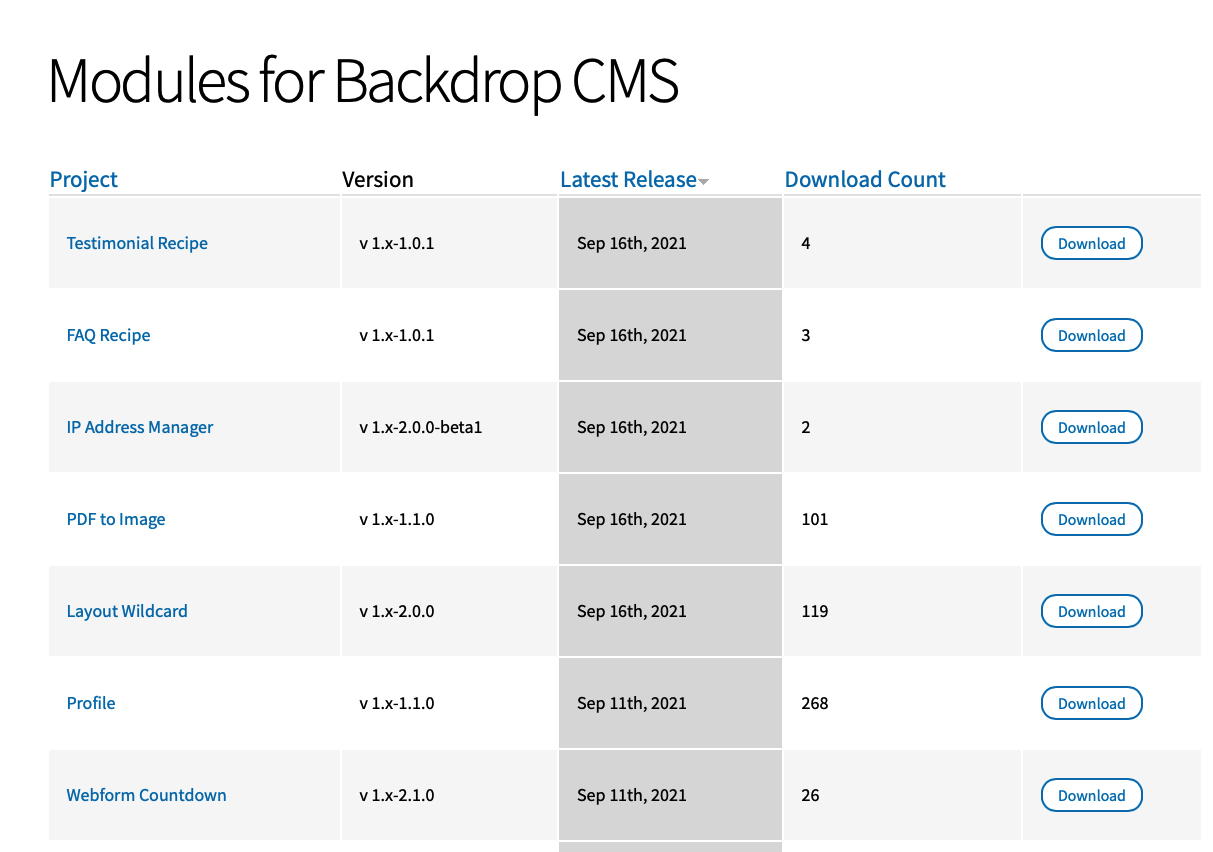
Task: Sort by Download Count column header
Action: 865,180
